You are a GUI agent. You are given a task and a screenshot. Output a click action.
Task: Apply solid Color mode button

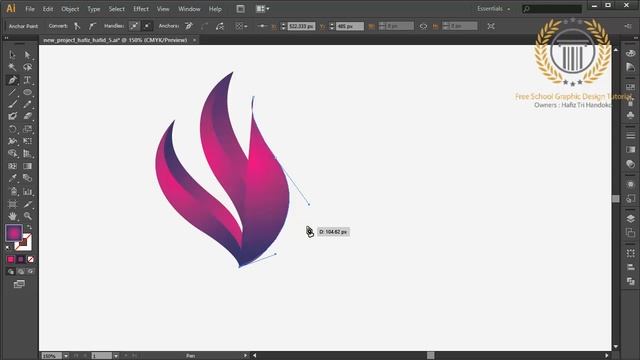[11, 260]
